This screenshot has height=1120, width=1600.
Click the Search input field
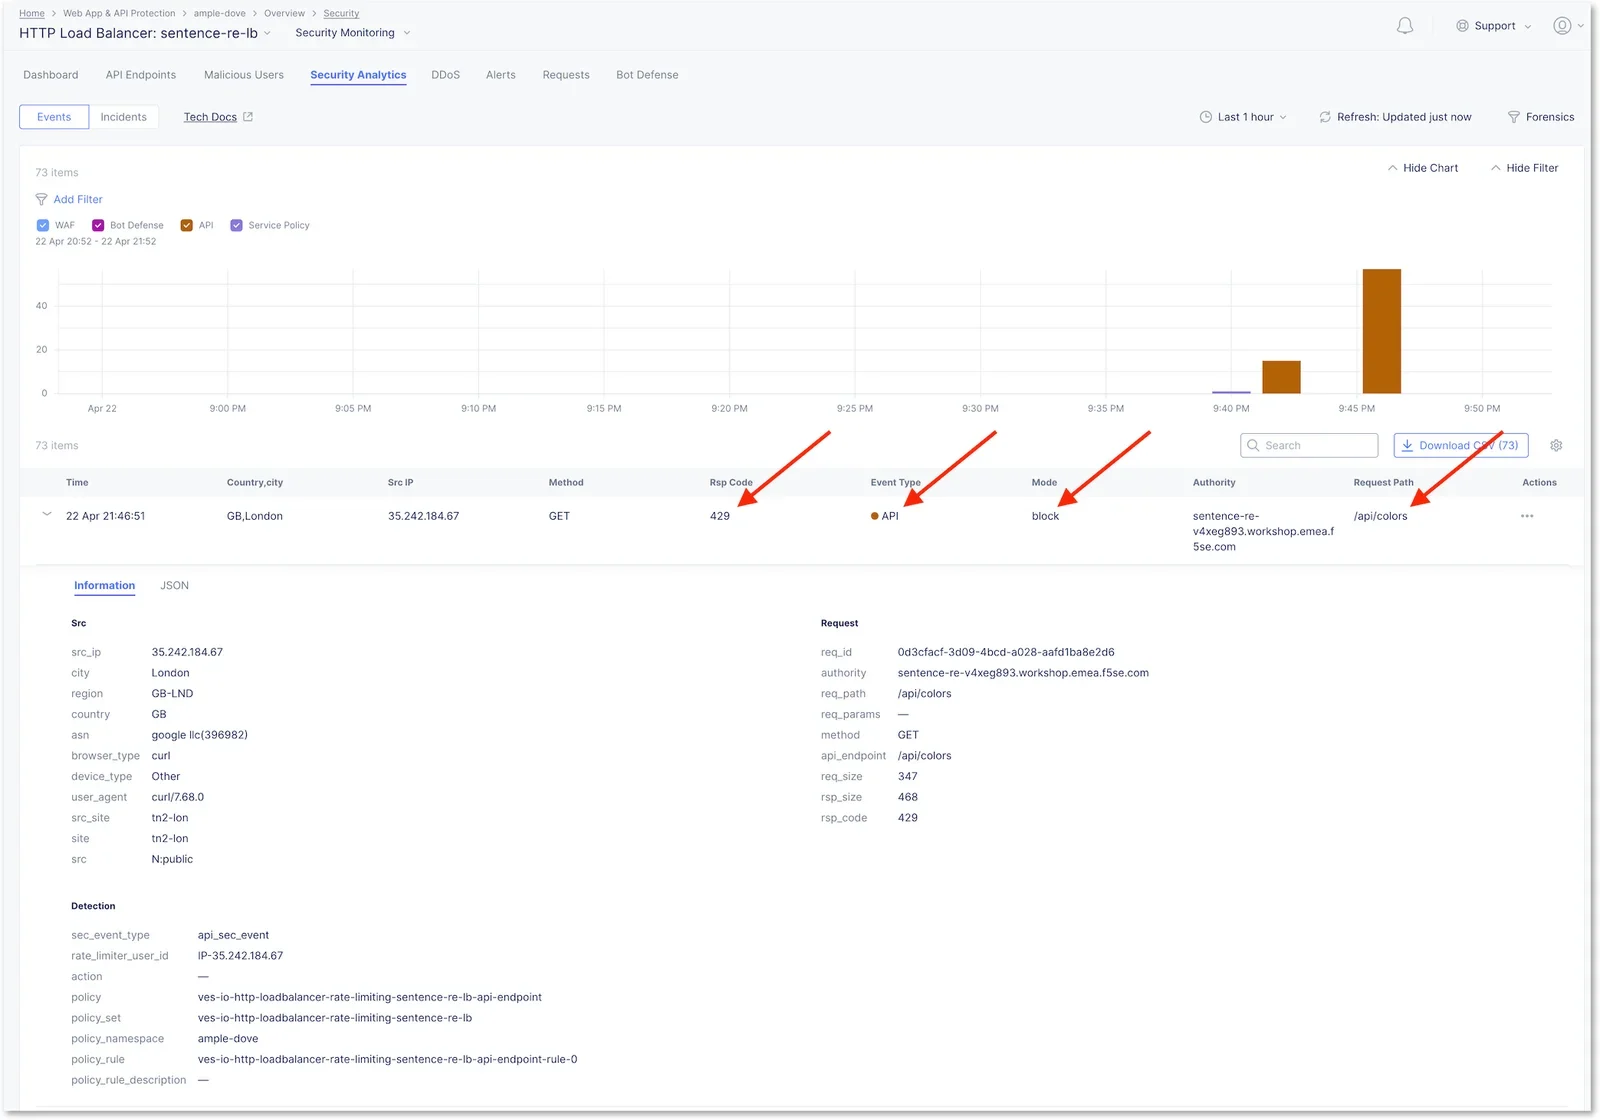click(x=1309, y=446)
